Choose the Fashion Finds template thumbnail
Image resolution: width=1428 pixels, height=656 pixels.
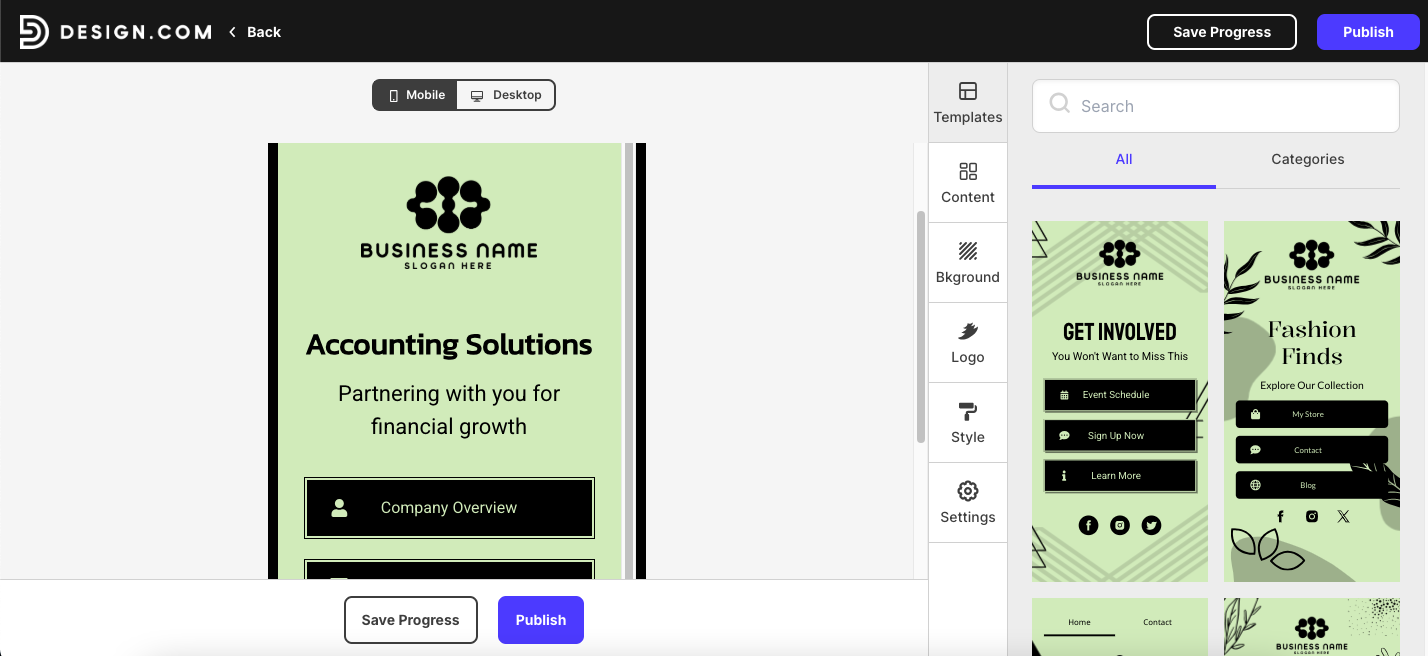point(1311,401)
